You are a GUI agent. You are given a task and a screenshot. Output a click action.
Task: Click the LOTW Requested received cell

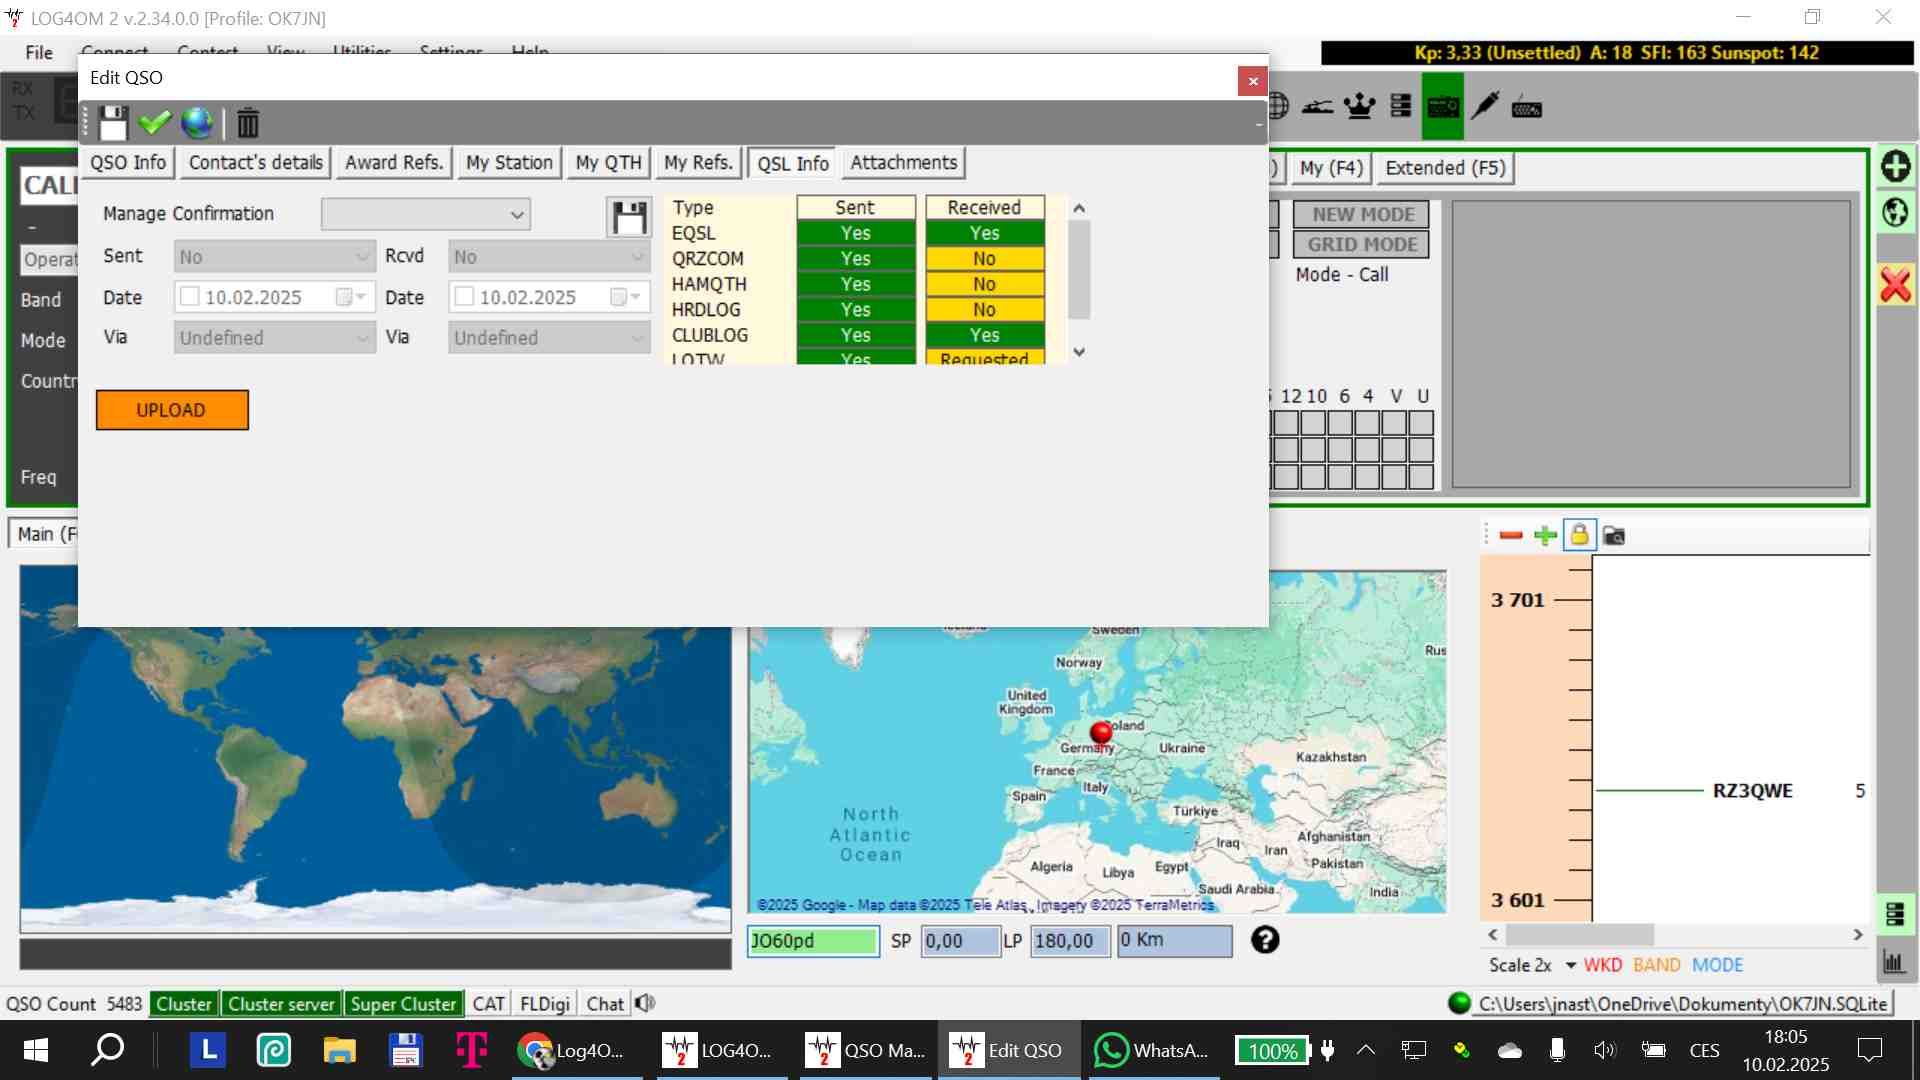984,358
